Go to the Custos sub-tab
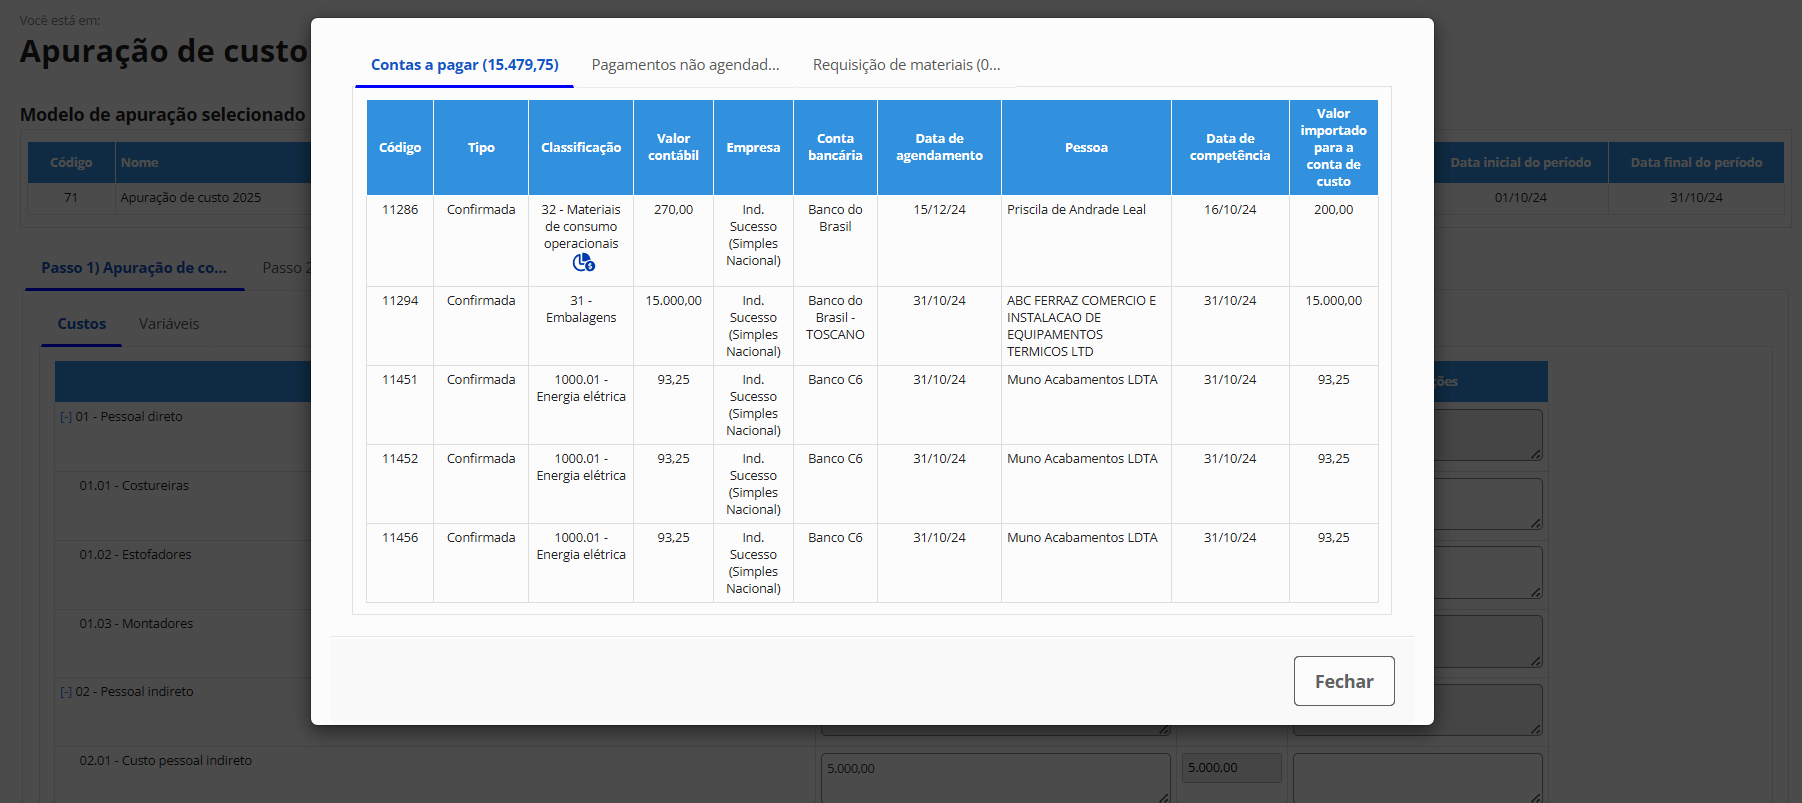 pos(82,324)
